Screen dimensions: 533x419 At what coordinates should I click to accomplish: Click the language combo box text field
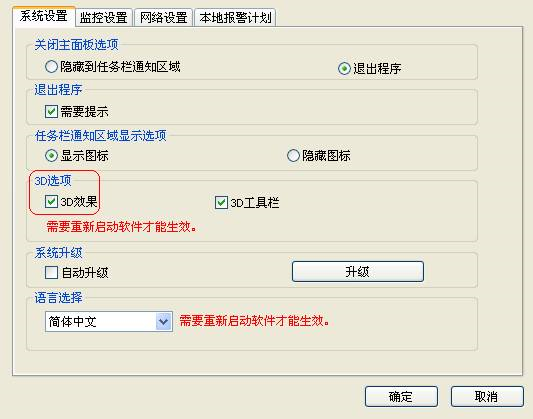point(101,321)
